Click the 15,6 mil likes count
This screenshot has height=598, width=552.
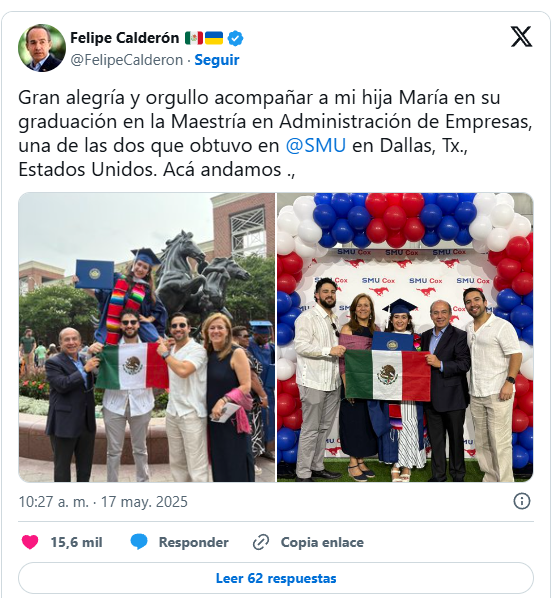(76, 542)
